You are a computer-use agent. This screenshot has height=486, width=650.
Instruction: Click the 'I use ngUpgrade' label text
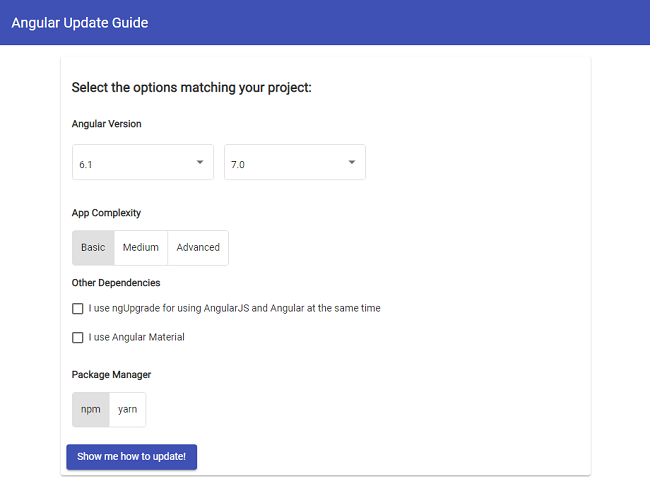[234, 309]
